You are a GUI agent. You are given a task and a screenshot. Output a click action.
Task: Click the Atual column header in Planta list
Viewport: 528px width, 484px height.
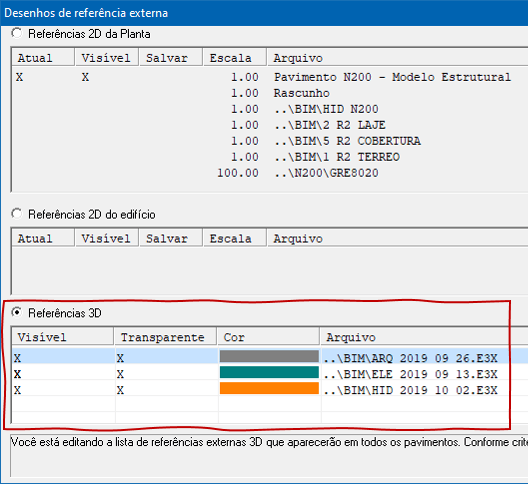pyautogui.click(x=43, y=58)
